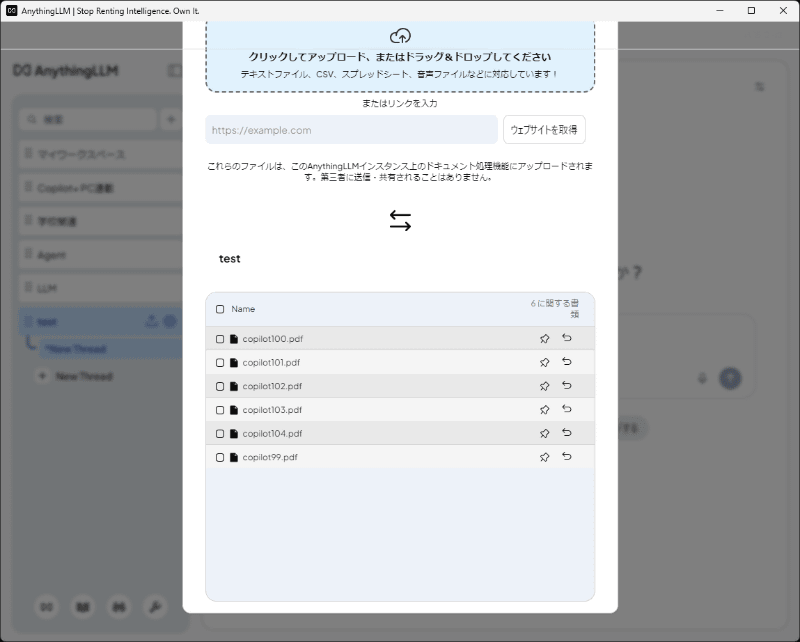Remove copilot103.pdf with its return arrow
Viewport: 800px width, 642px height.
pos(567,409)
